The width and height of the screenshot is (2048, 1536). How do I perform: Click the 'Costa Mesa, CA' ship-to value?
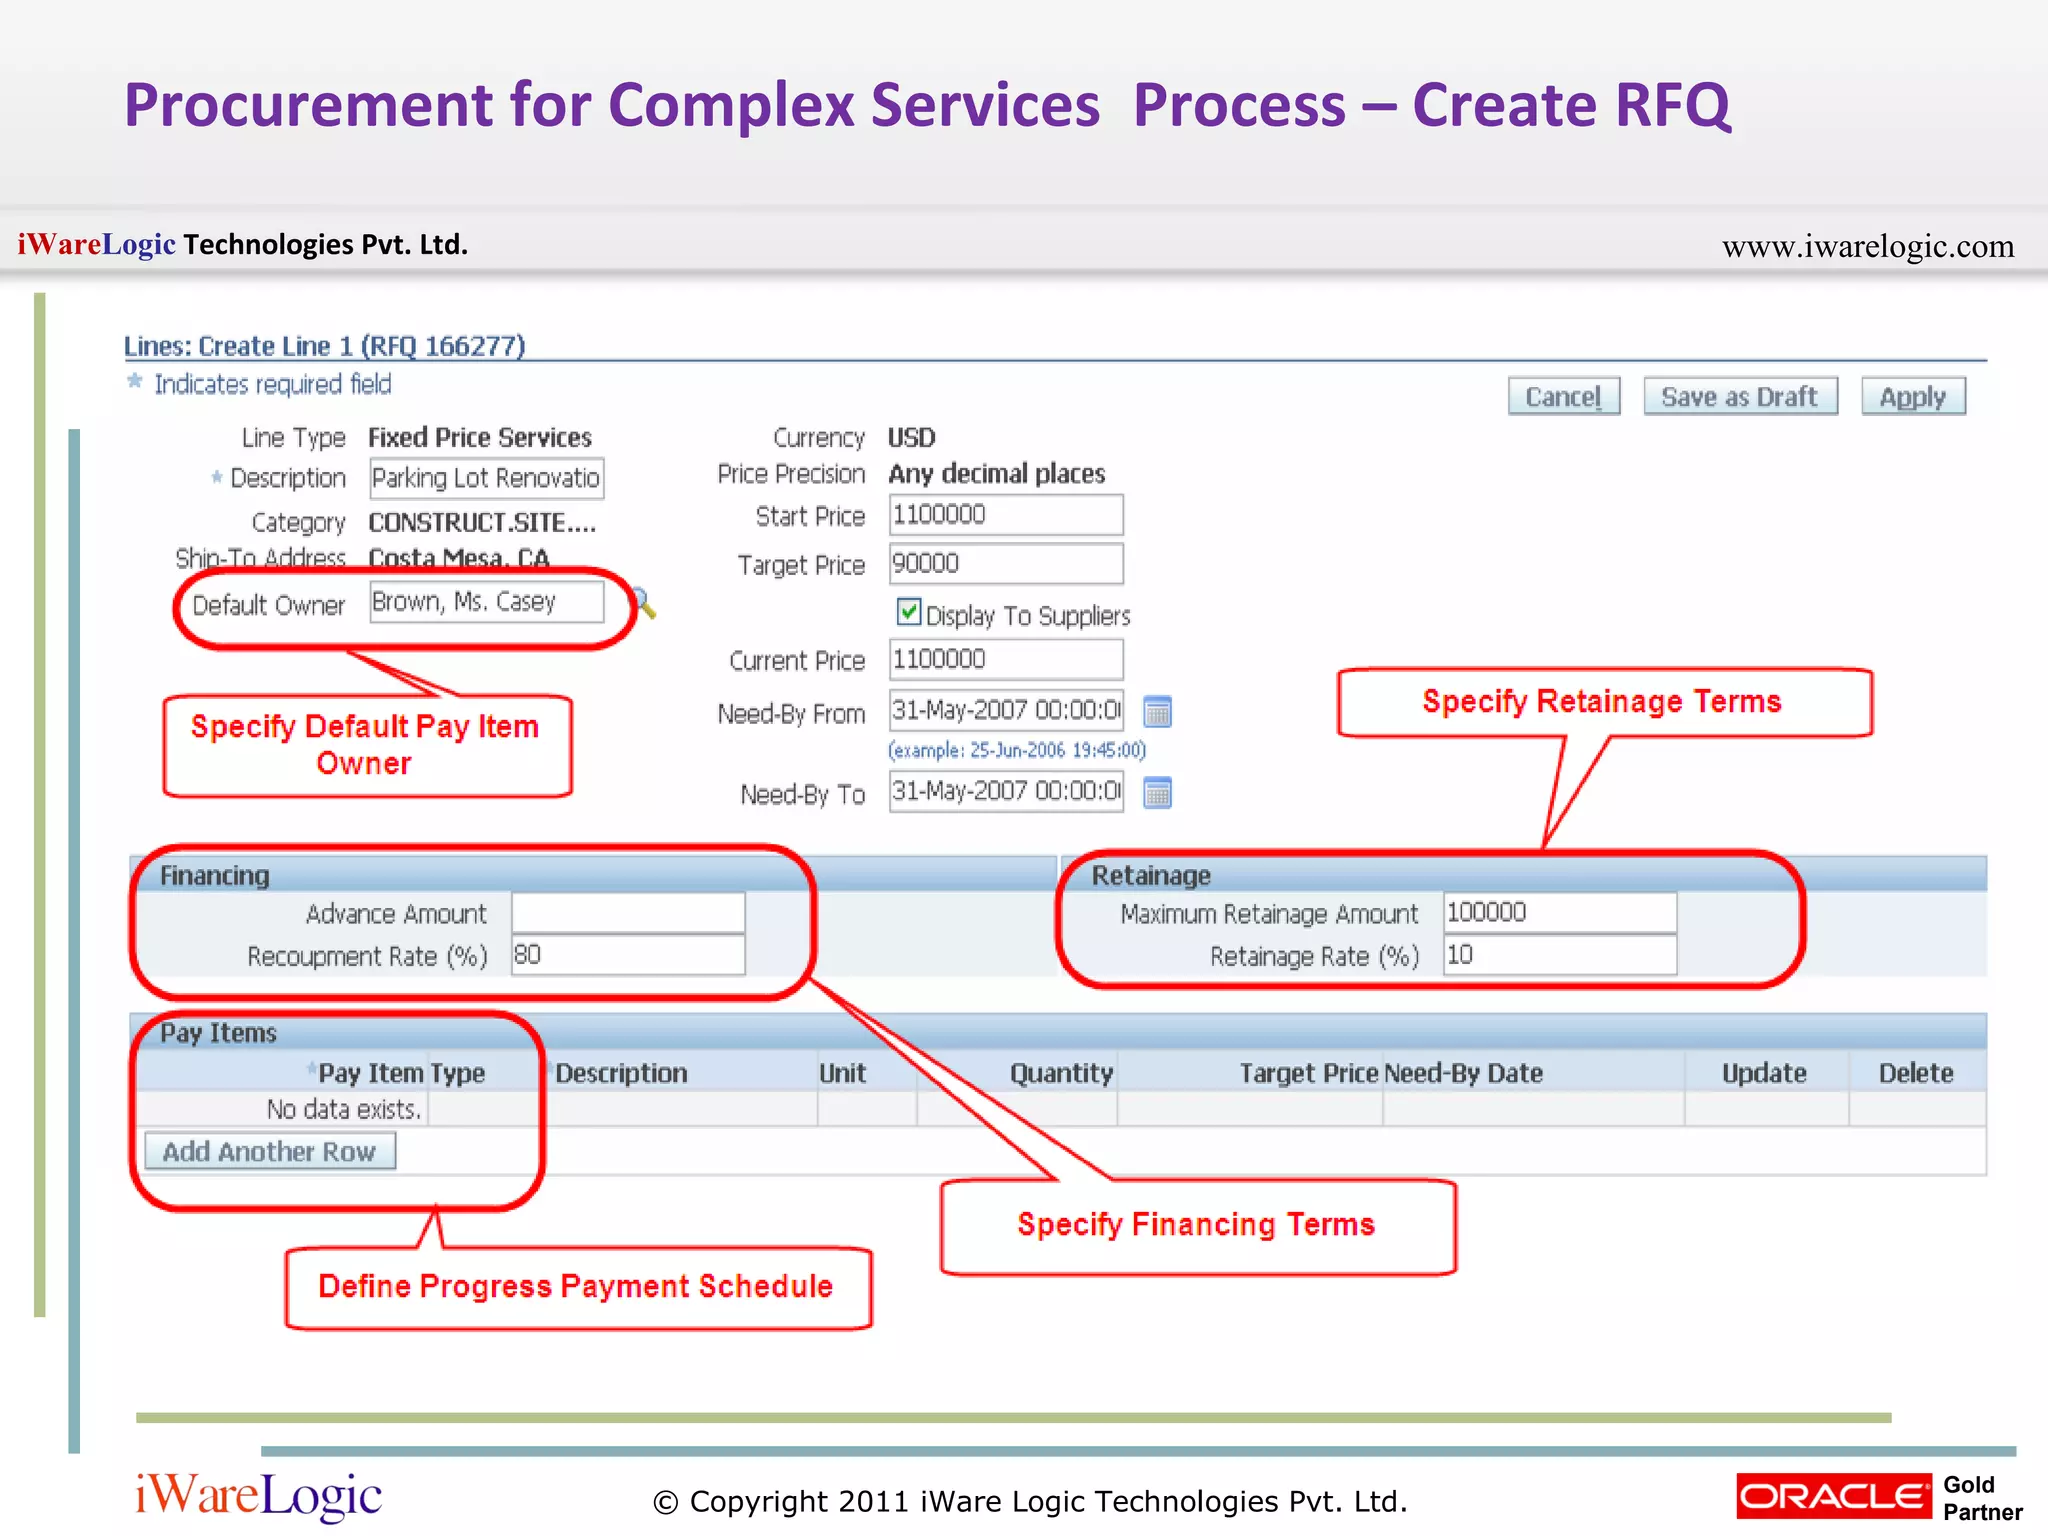pos(459,558)
